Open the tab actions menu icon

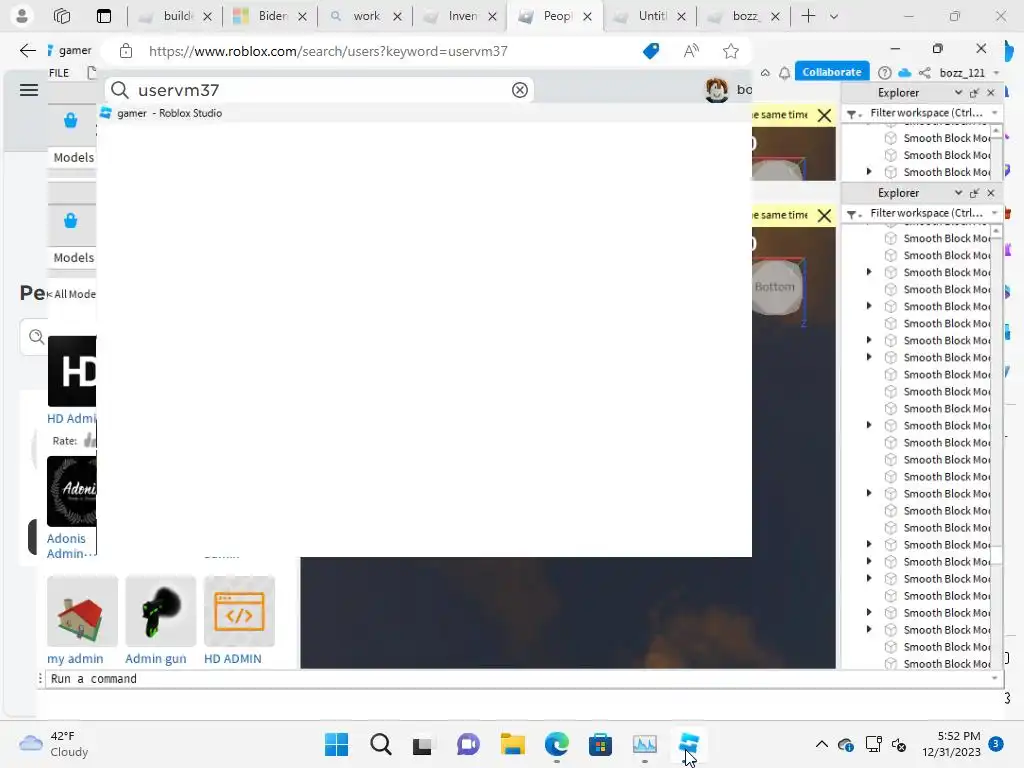click(x=104, y=16)
